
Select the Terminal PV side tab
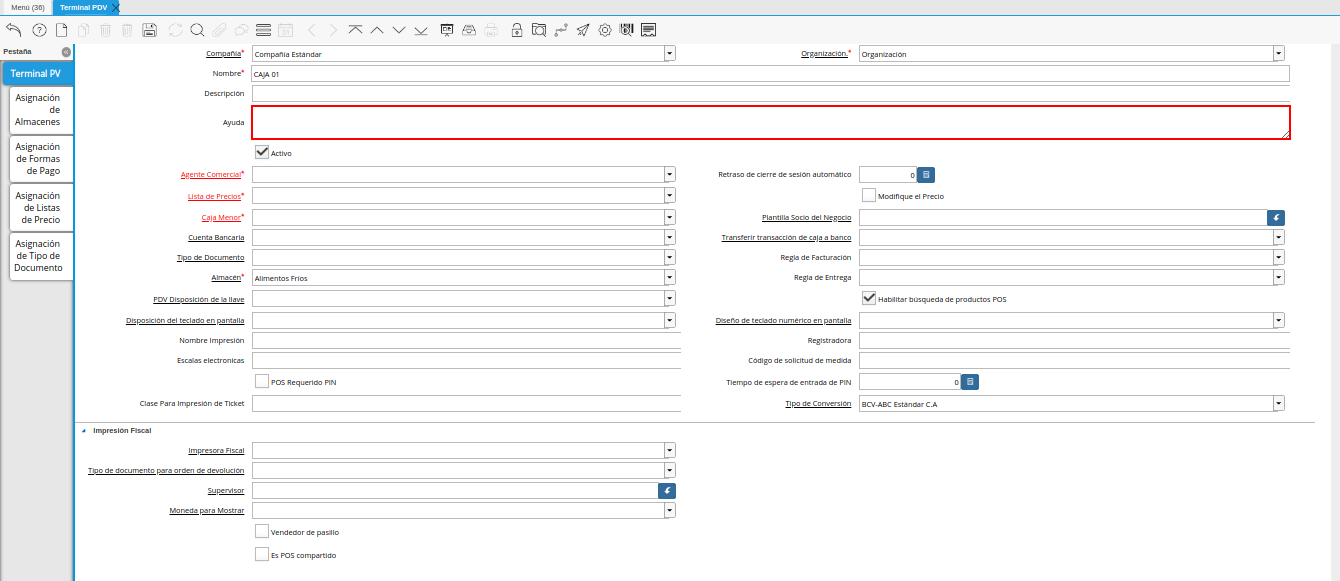(x=37, y=74)
